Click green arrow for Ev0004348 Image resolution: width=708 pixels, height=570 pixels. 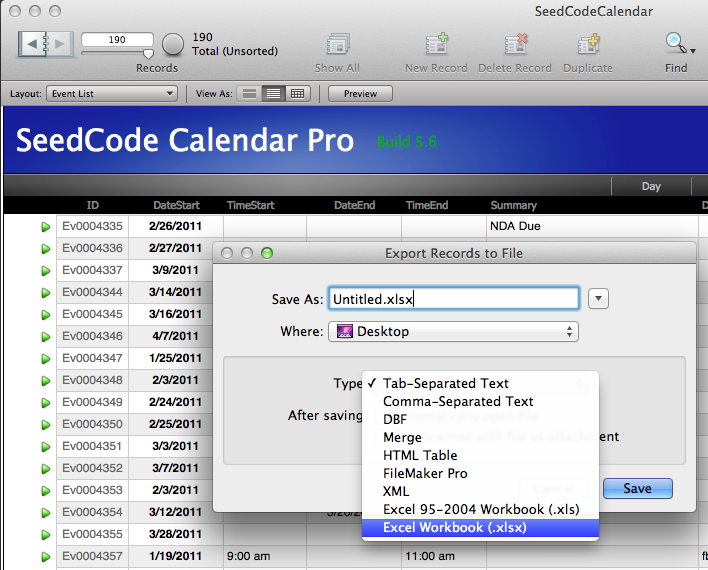(46, 381)
